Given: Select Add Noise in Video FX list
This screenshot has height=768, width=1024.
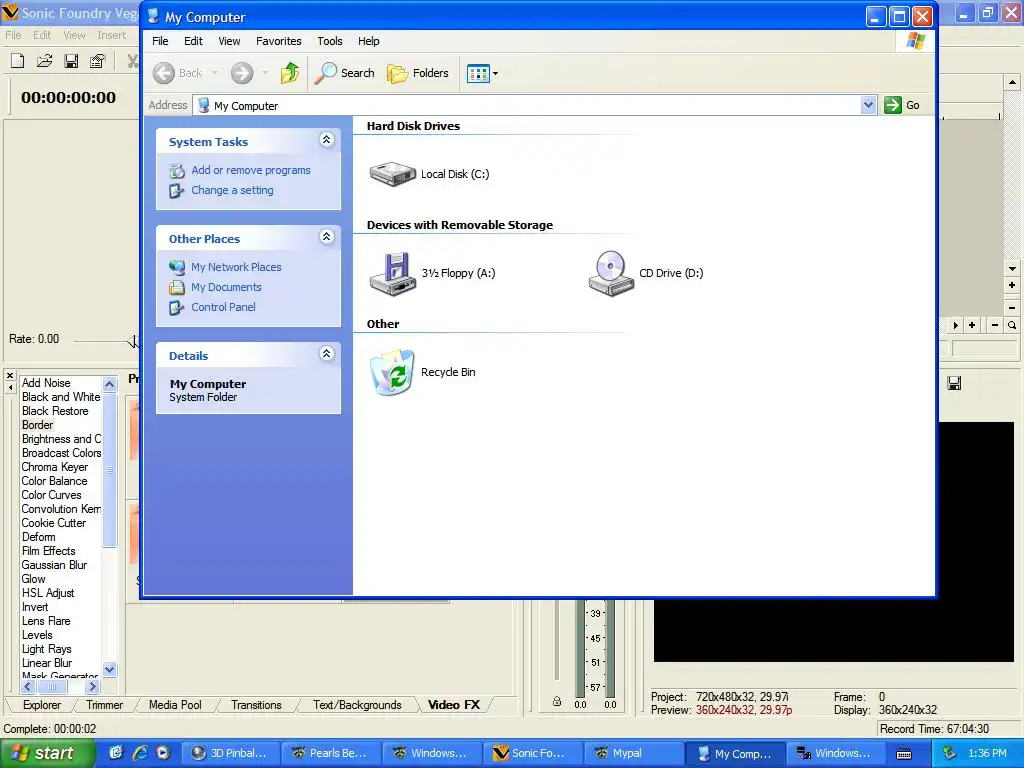Looking at the screenshot, I should [x=46, y=383].
